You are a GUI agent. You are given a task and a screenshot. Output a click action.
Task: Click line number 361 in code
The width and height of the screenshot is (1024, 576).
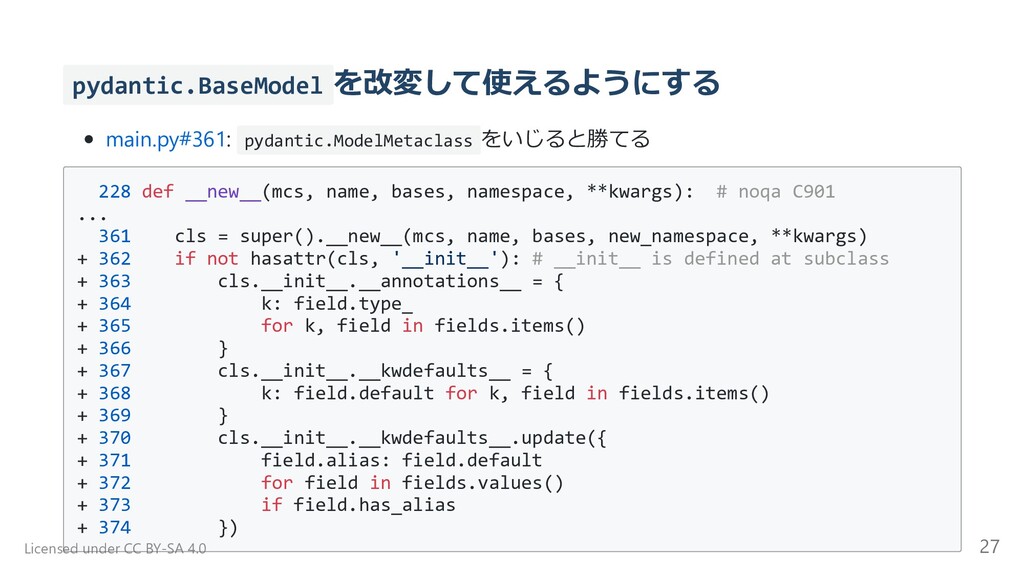pos(114,236)
